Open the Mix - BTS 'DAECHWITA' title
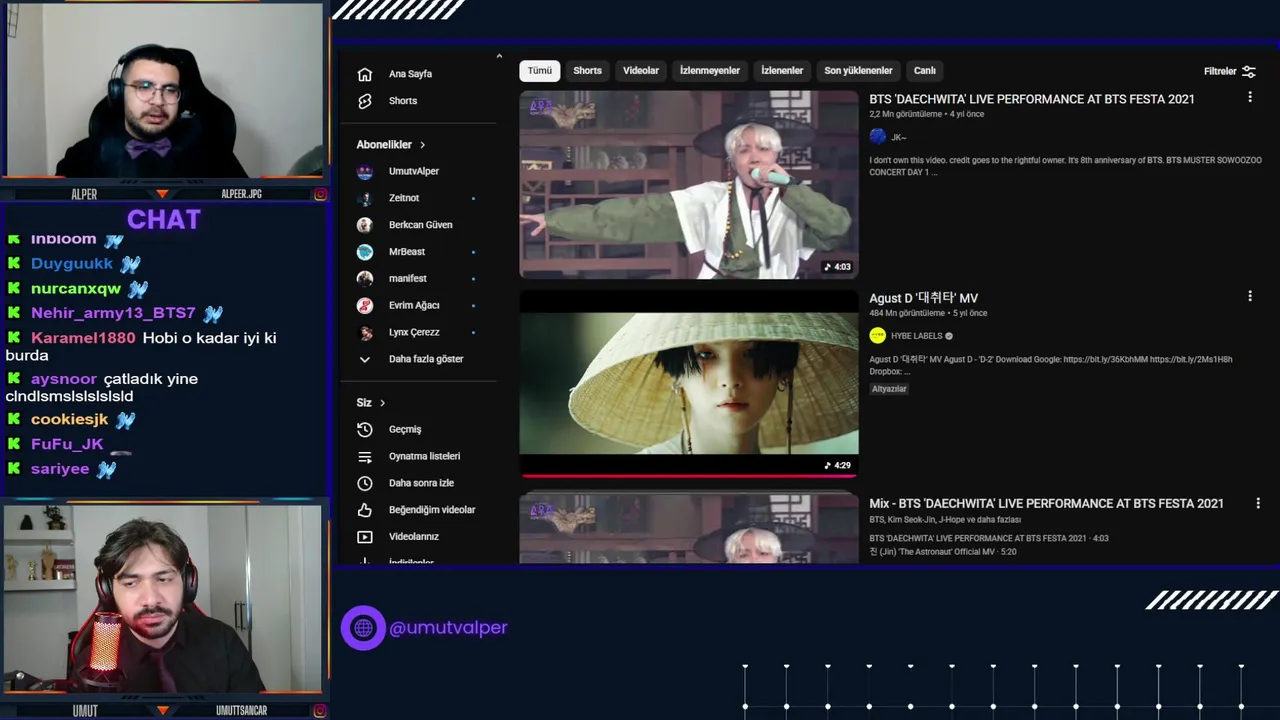Screen dimensions: 1280x720 pyautogui.click(x=1047, y=503)
